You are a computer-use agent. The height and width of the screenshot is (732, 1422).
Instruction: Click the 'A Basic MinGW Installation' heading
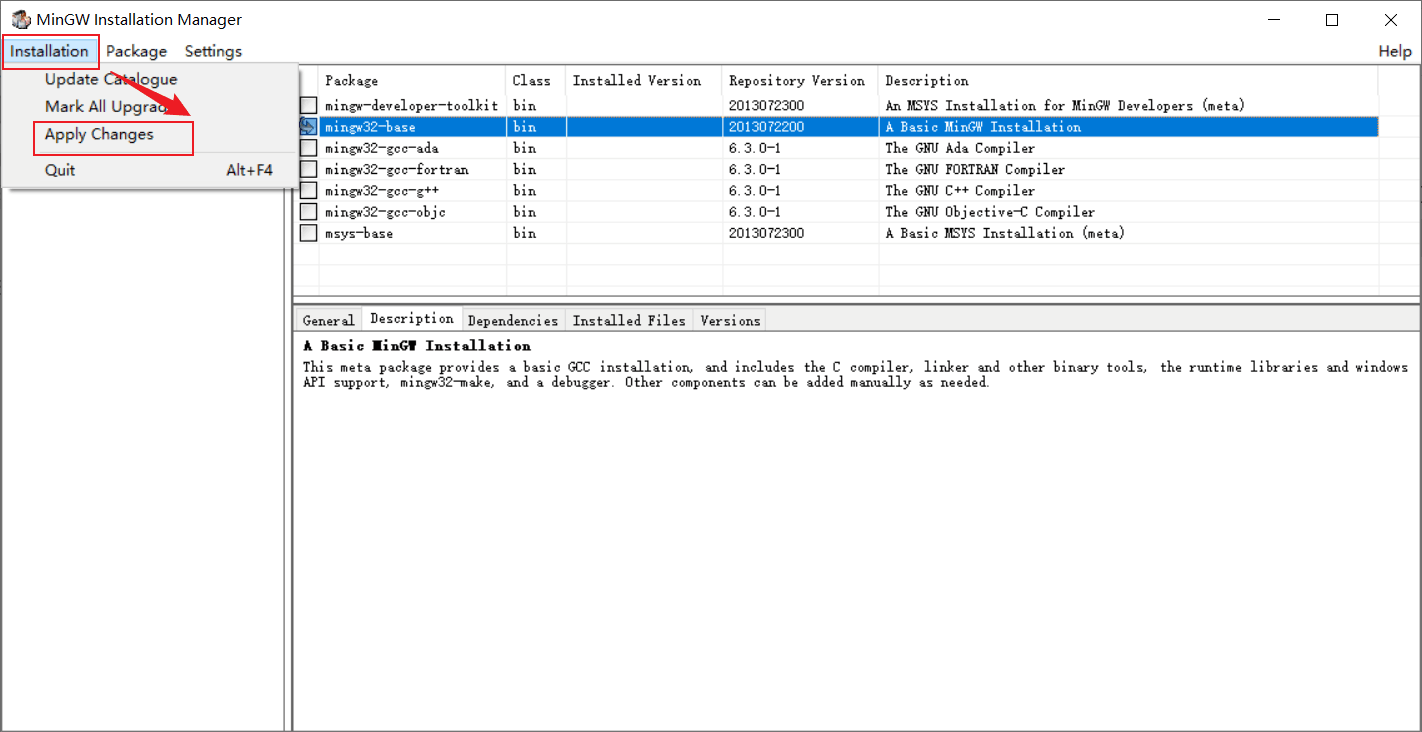pos(417,345)
